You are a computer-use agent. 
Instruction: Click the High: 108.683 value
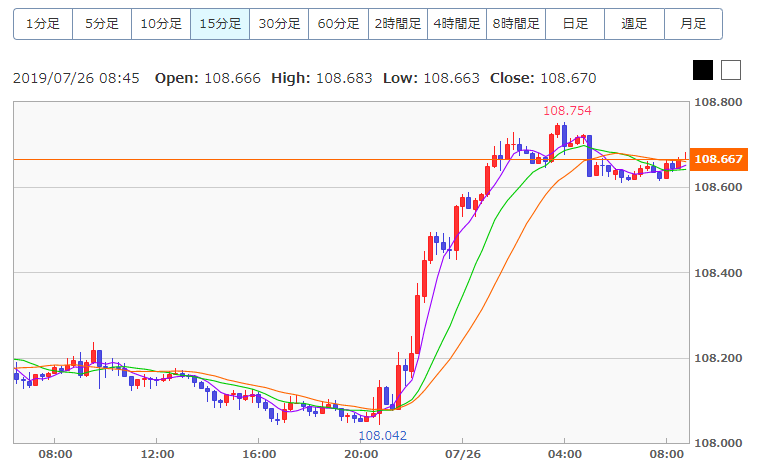click(x=322, y=78)
